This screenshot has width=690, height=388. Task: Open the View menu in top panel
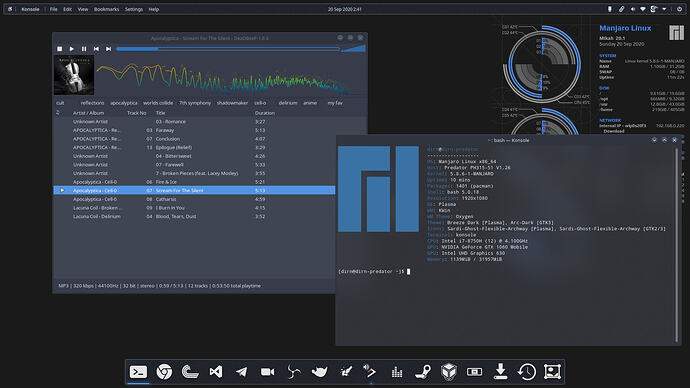83,9
